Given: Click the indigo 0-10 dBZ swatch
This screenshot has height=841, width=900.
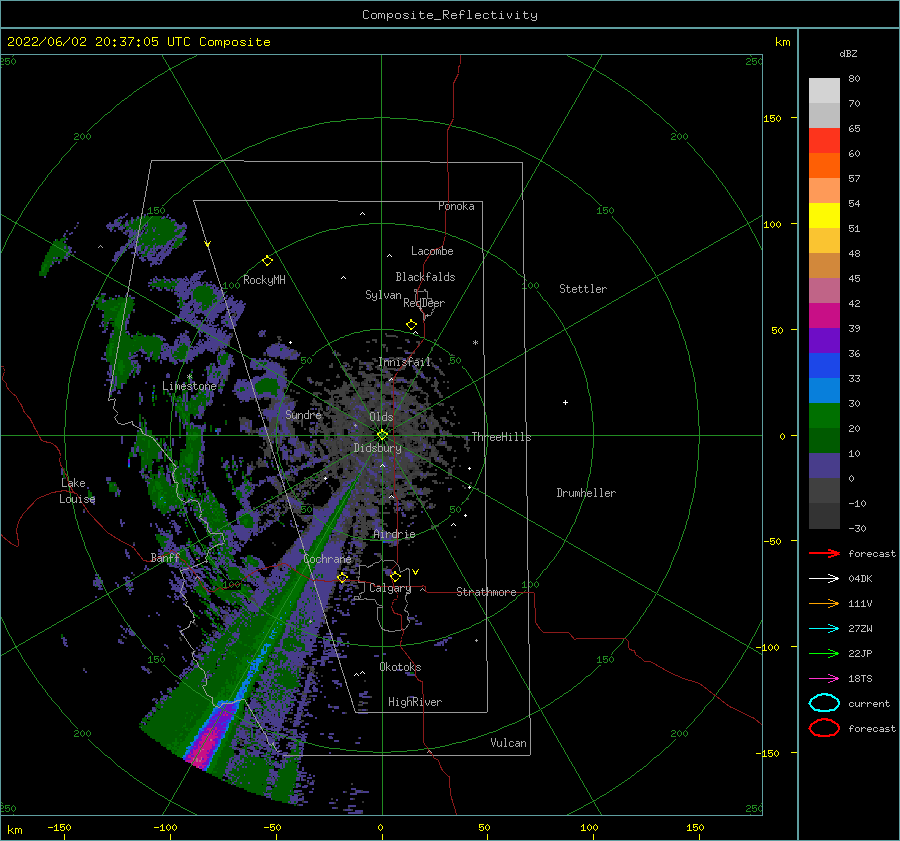Looking at the screenshot, I should 824,466.
